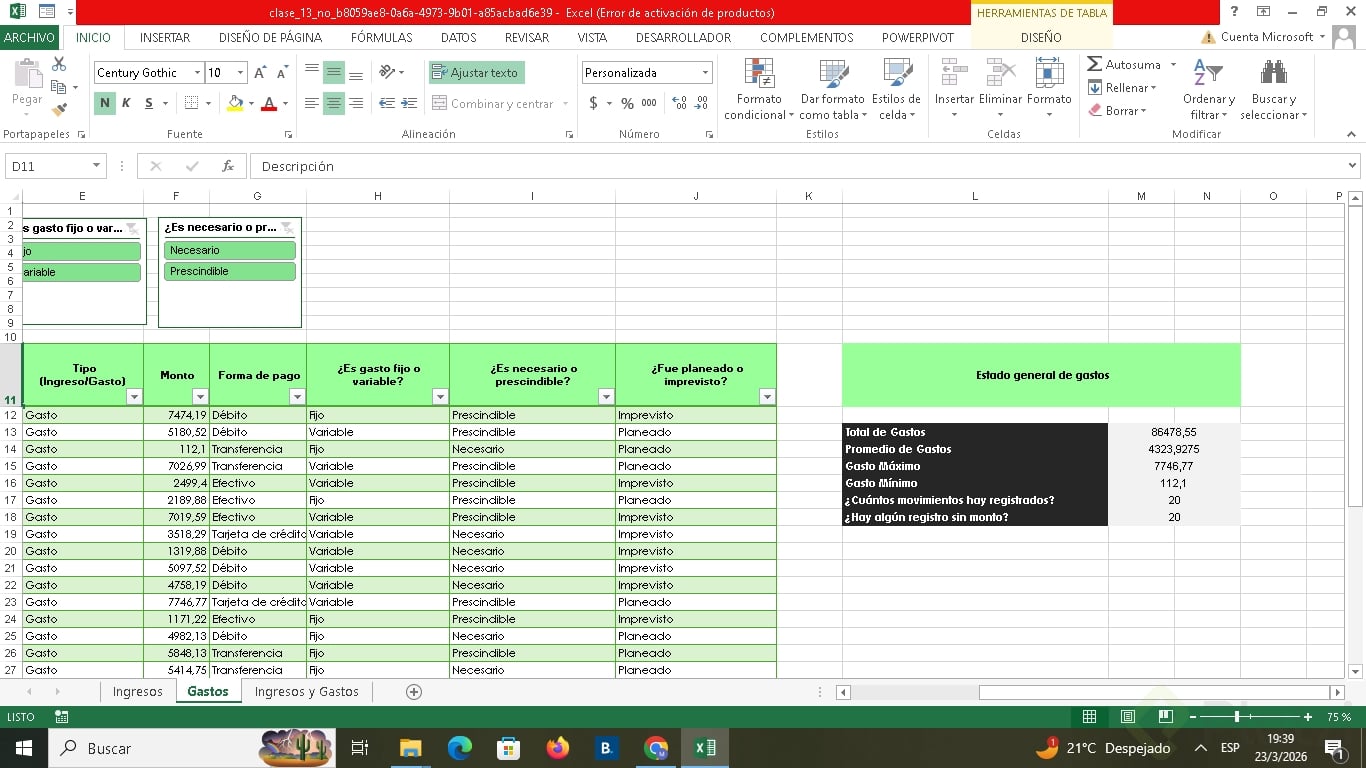Toggle the Necesario slicer item
This screenshot has width=1366, height=768.
coord(230,250)
